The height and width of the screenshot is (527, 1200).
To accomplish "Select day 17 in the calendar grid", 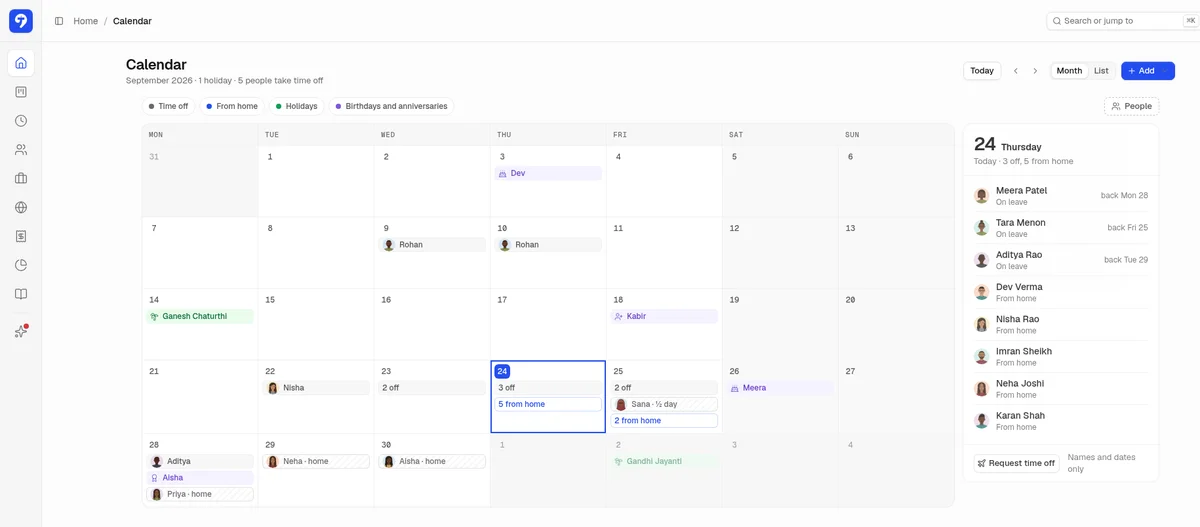I will tap(548, 325).
